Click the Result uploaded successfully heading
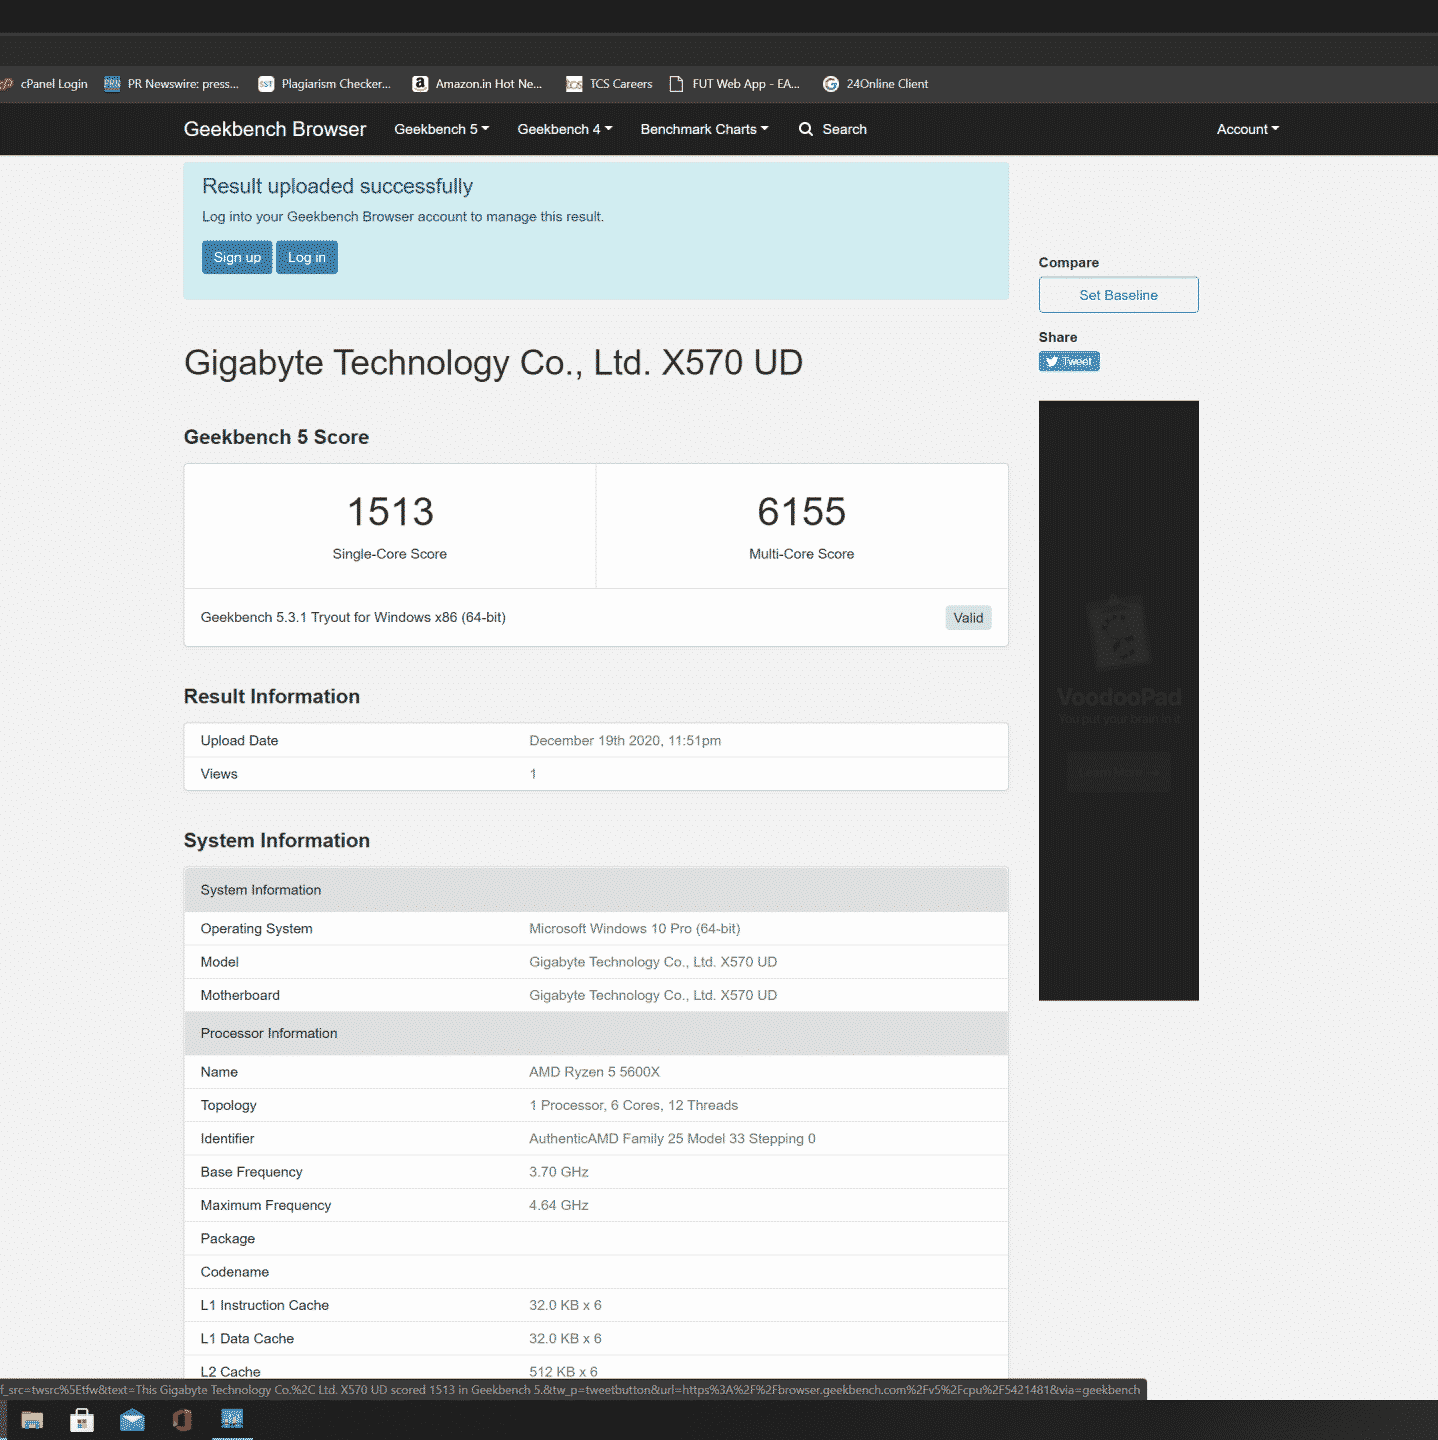Viewport: 1438px width, 1440px height. pyautogui.click(x=338, y=186)
